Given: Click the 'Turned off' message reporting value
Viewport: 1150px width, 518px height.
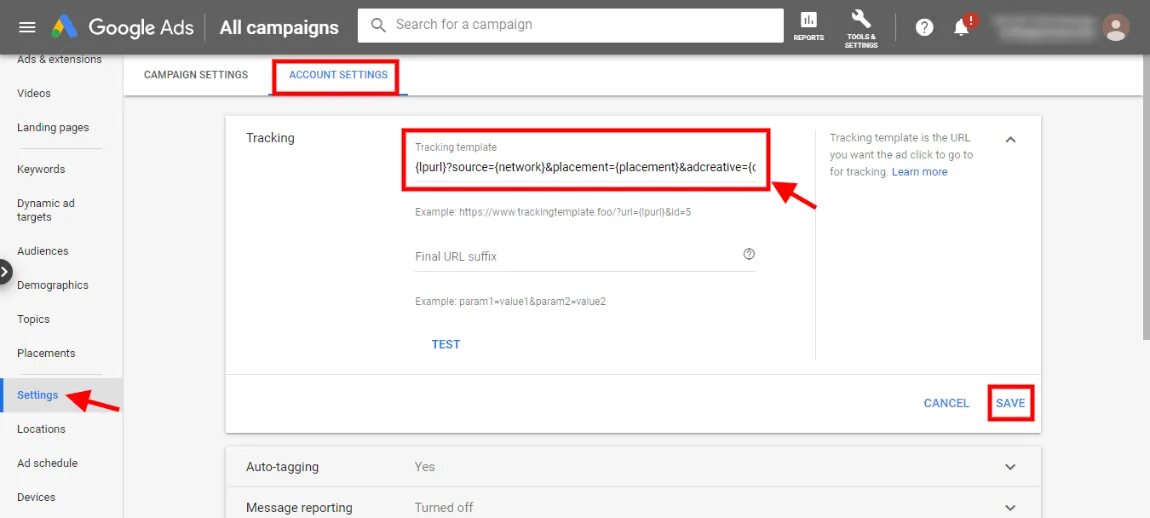Looking at the screenshot, I should (x=444, y=507).
